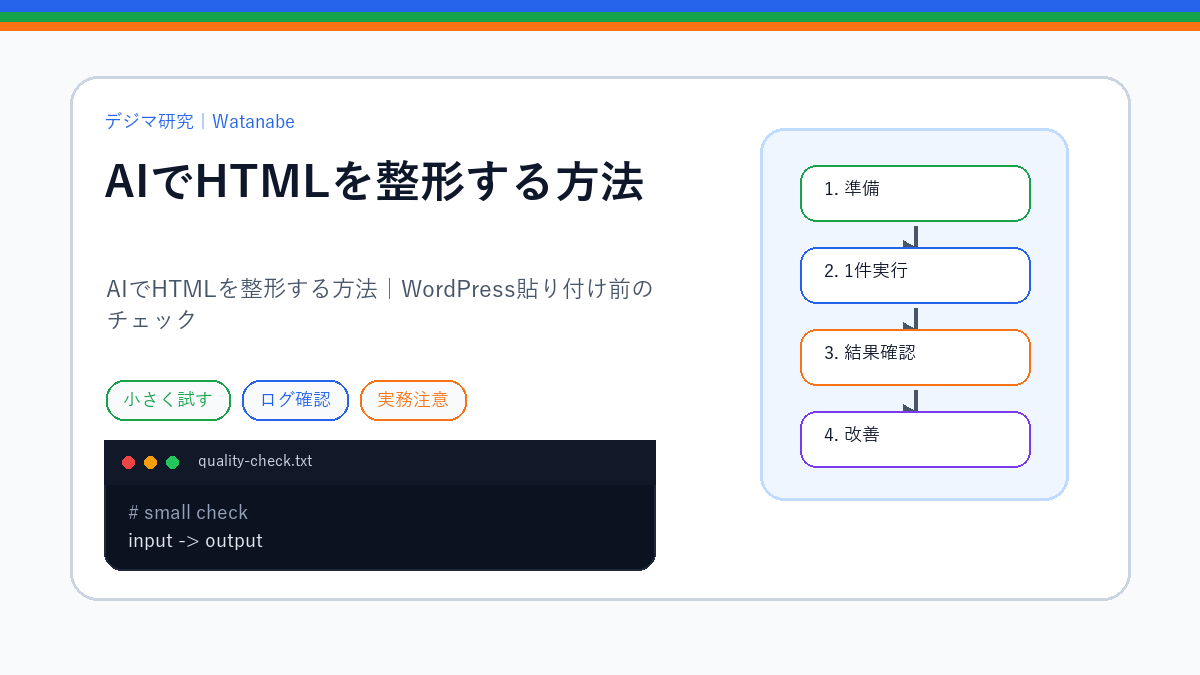Click the orange dot in code window
This screenshot has width=1200, height=675.
click(x=150, y=462)
